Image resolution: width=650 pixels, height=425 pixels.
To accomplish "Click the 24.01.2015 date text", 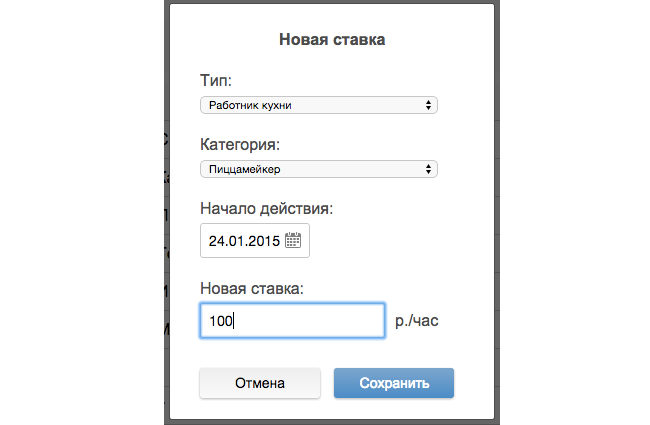I will [x=244, y=241].
